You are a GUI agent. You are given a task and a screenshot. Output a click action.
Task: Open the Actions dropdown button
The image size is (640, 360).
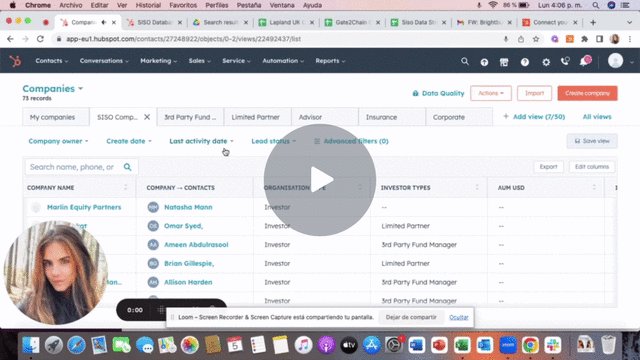point(491,93)
